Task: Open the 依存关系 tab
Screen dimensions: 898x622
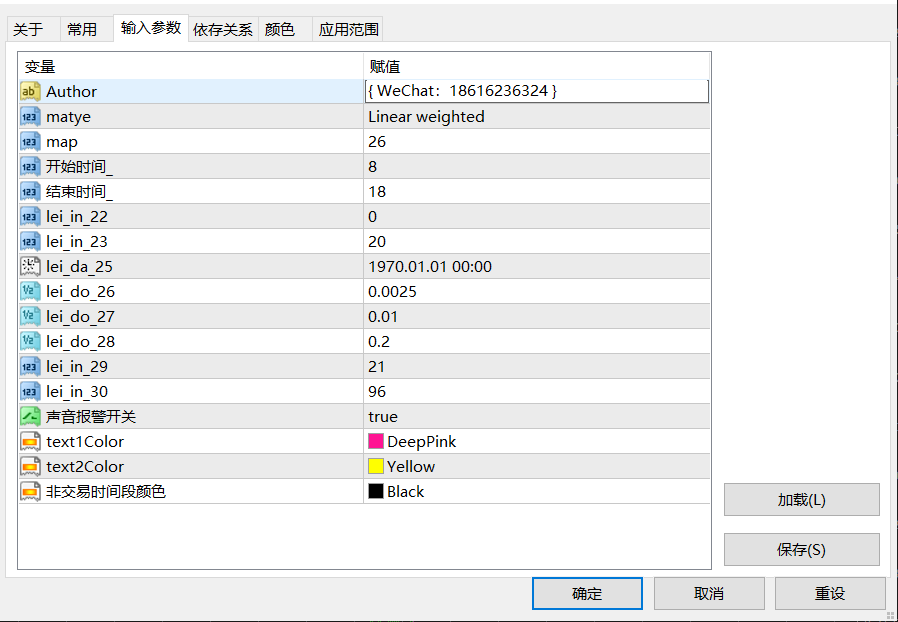Action: click(223, 29)
